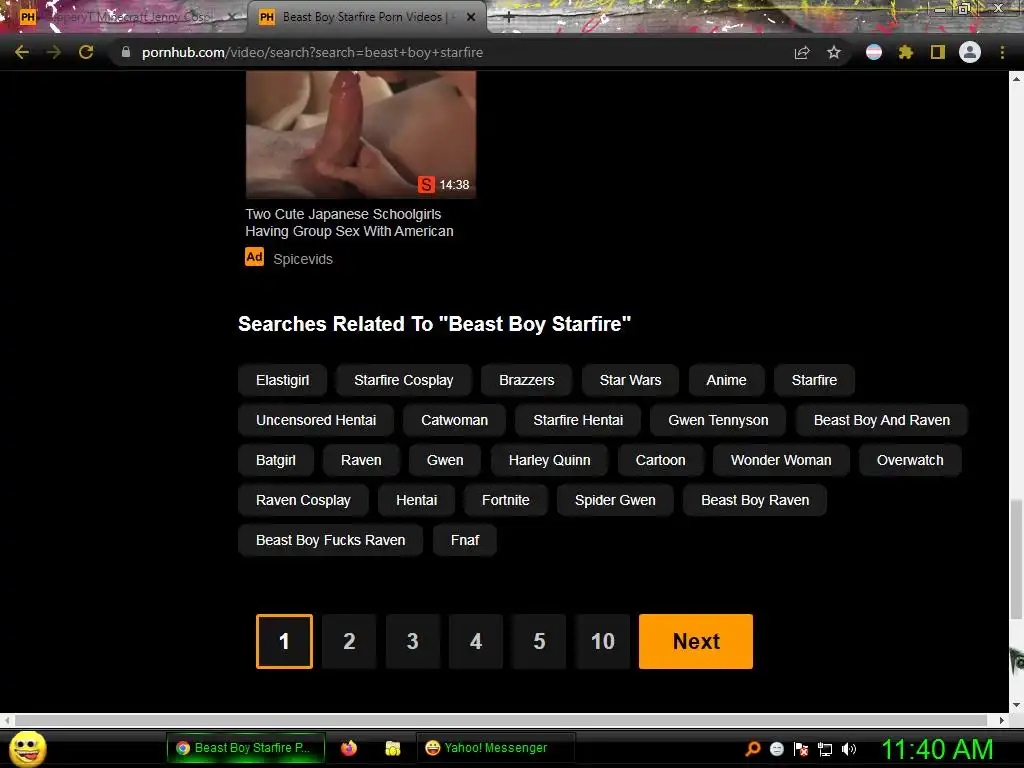The image size is (1024, 768).
Task: Select the Beast Boy Starfire browser tab
Action: [366, 17]
